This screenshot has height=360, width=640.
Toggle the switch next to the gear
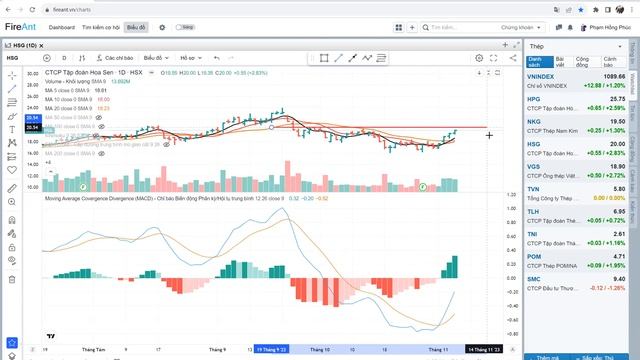click(x=185, y=27)
